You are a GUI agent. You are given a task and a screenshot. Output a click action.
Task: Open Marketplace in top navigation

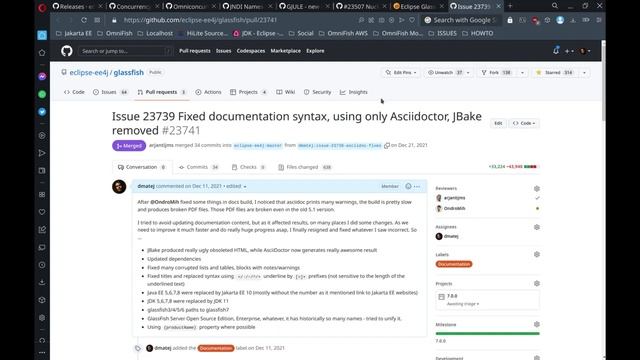point(285,51)
